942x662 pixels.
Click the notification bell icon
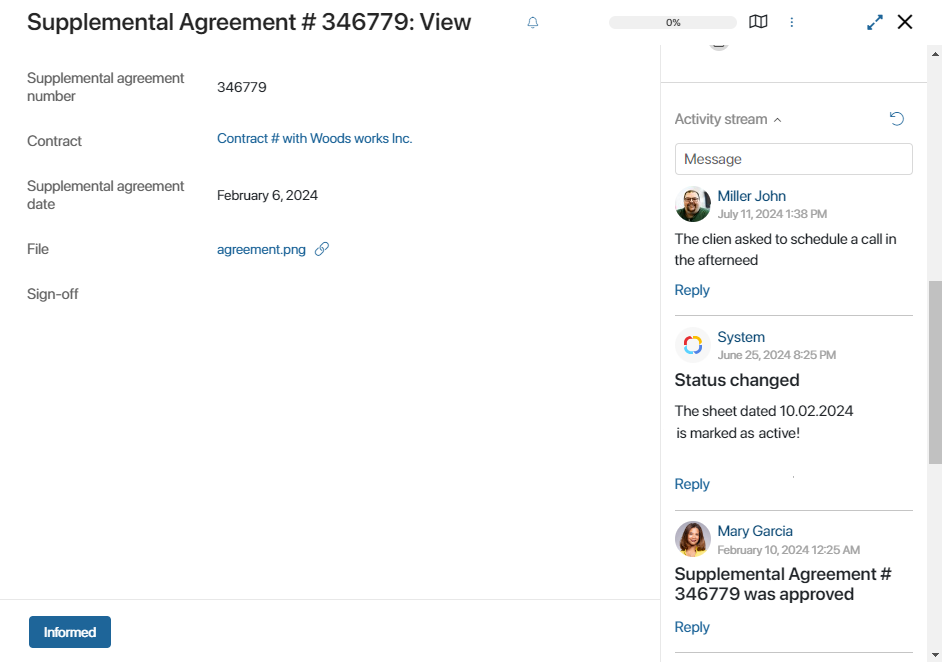(x=532, y=23)
